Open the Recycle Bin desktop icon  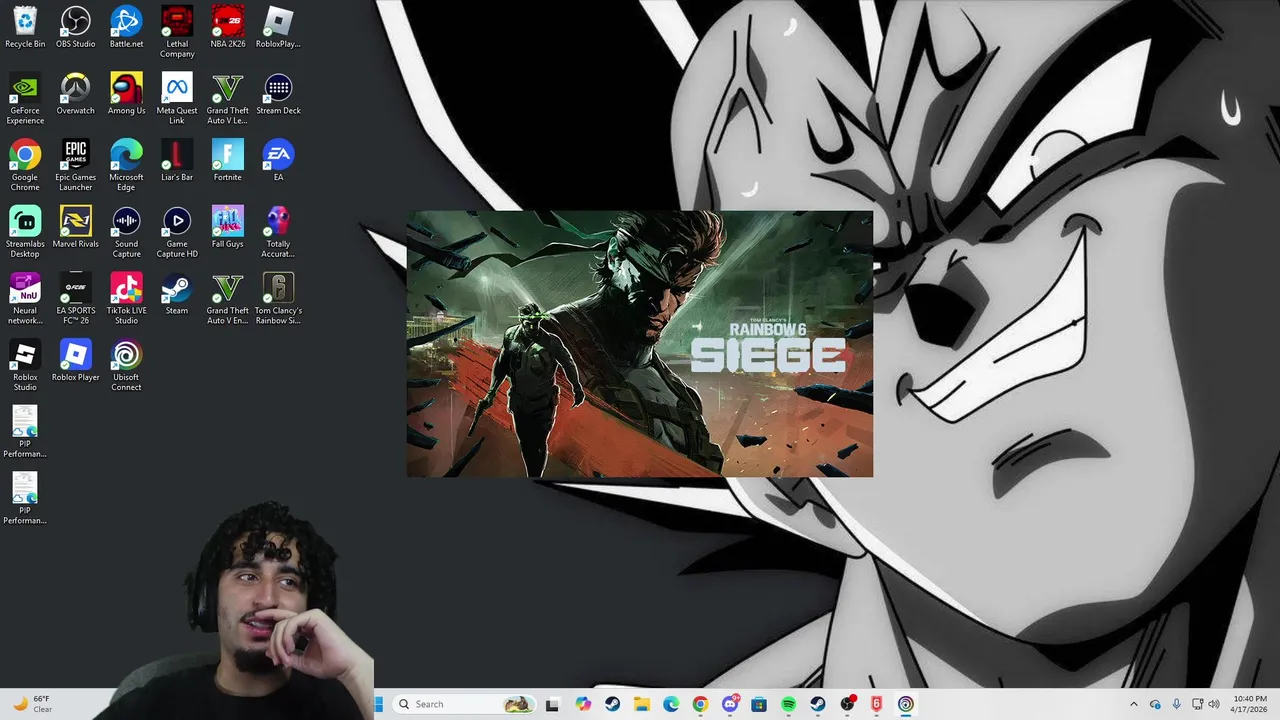[x=25, y=27]
